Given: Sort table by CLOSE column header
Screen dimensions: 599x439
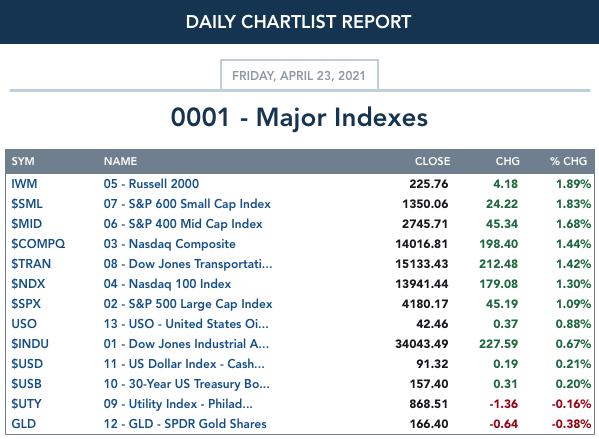Looking at the screenshot, I should pos(432,161).
